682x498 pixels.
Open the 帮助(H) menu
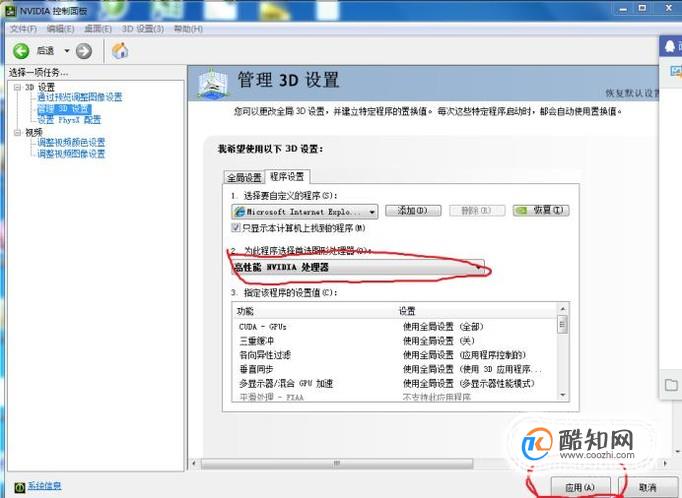coord(188,29)
